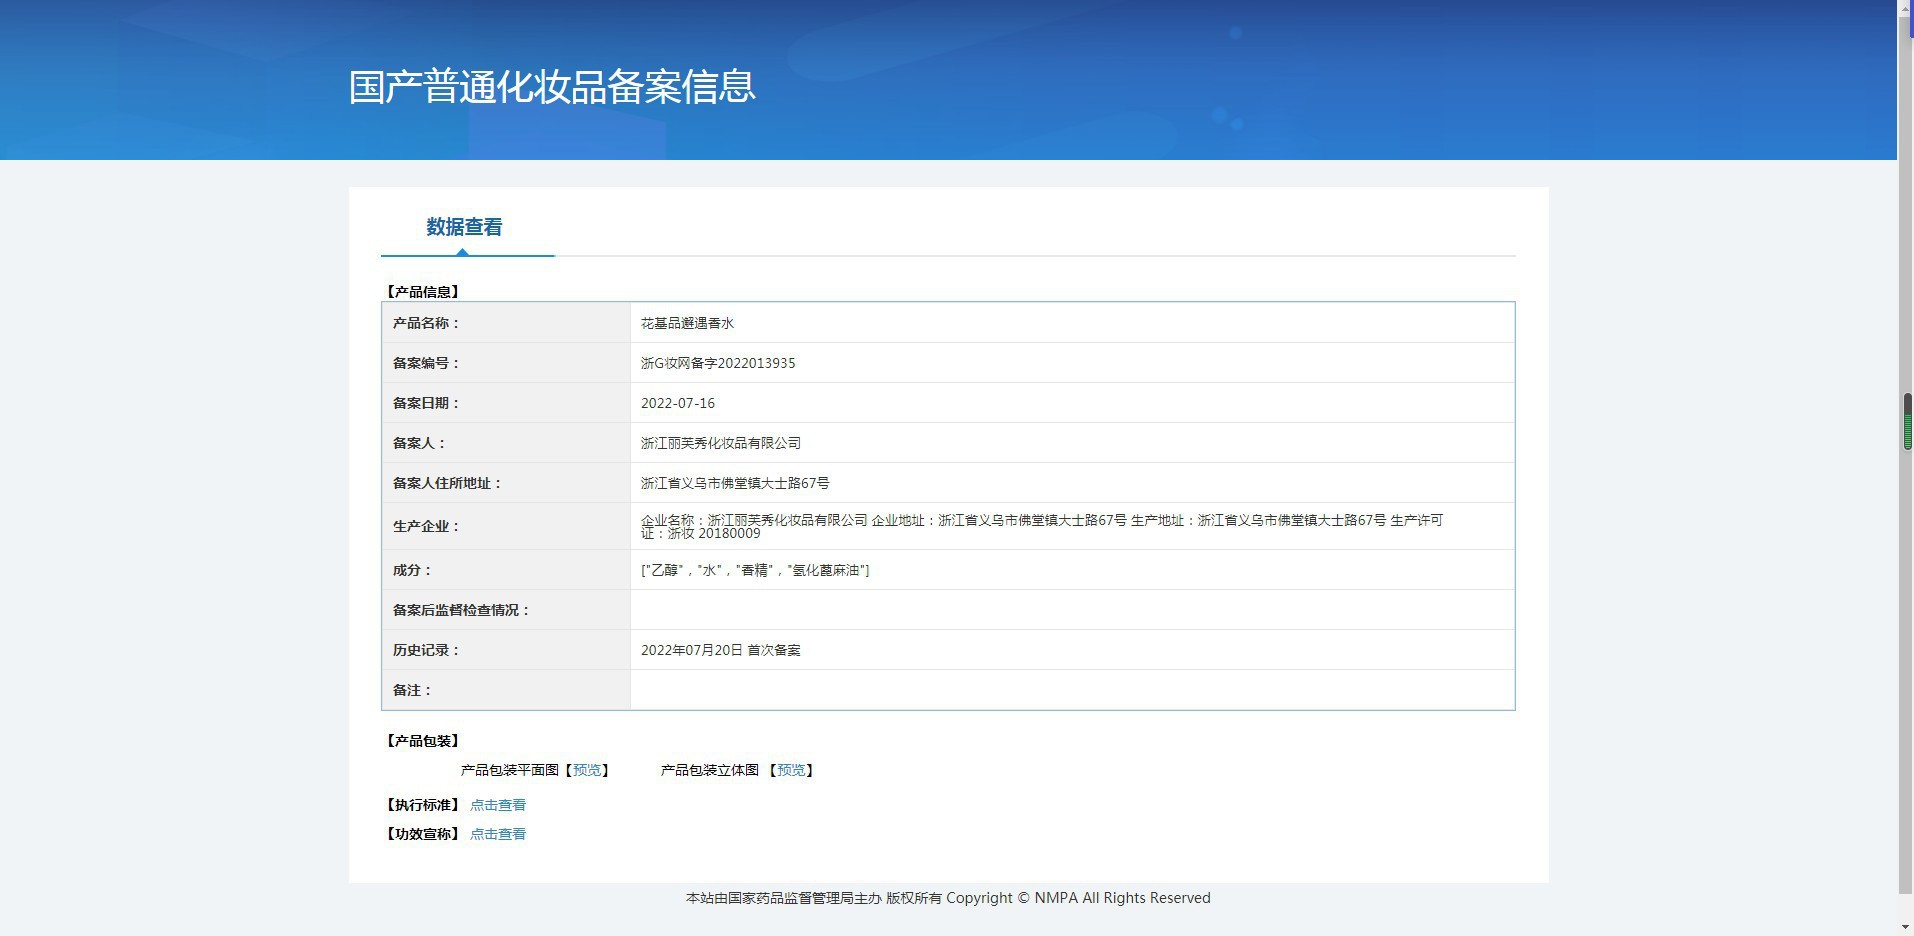The height and width of the screenshot is (936, 1914).
Task: Click history record 2022年07月20日 首次备案
Action: (x=721, y=650)
